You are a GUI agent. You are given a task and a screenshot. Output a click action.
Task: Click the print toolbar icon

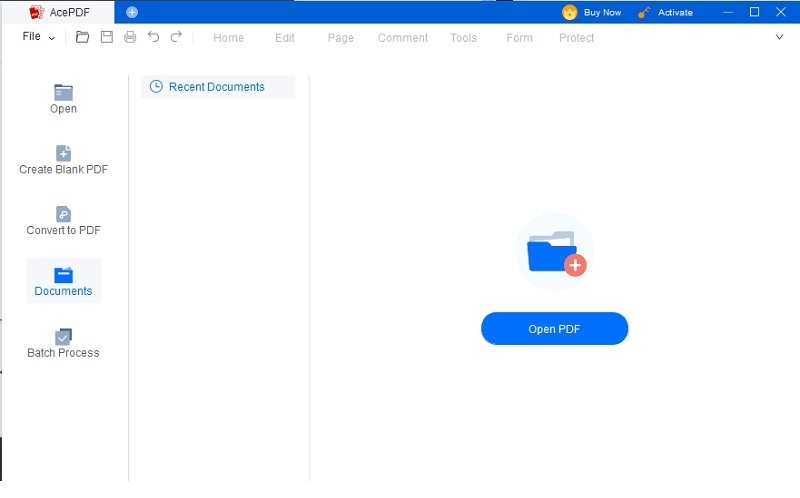130,37
